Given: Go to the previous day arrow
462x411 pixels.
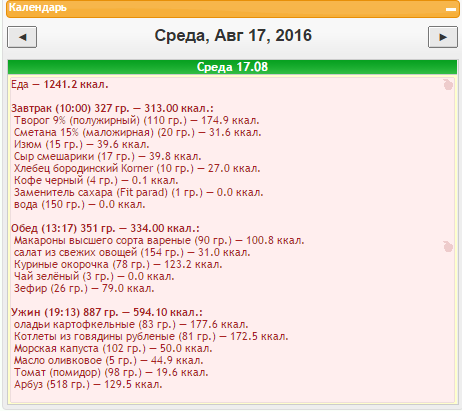Looking at the screenshot, I should point(22,37).
